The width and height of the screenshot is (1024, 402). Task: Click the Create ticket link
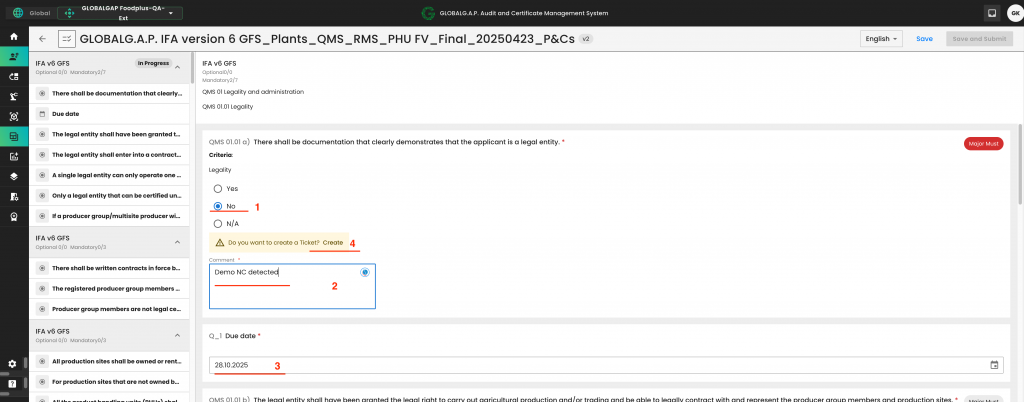coord(333,242)
